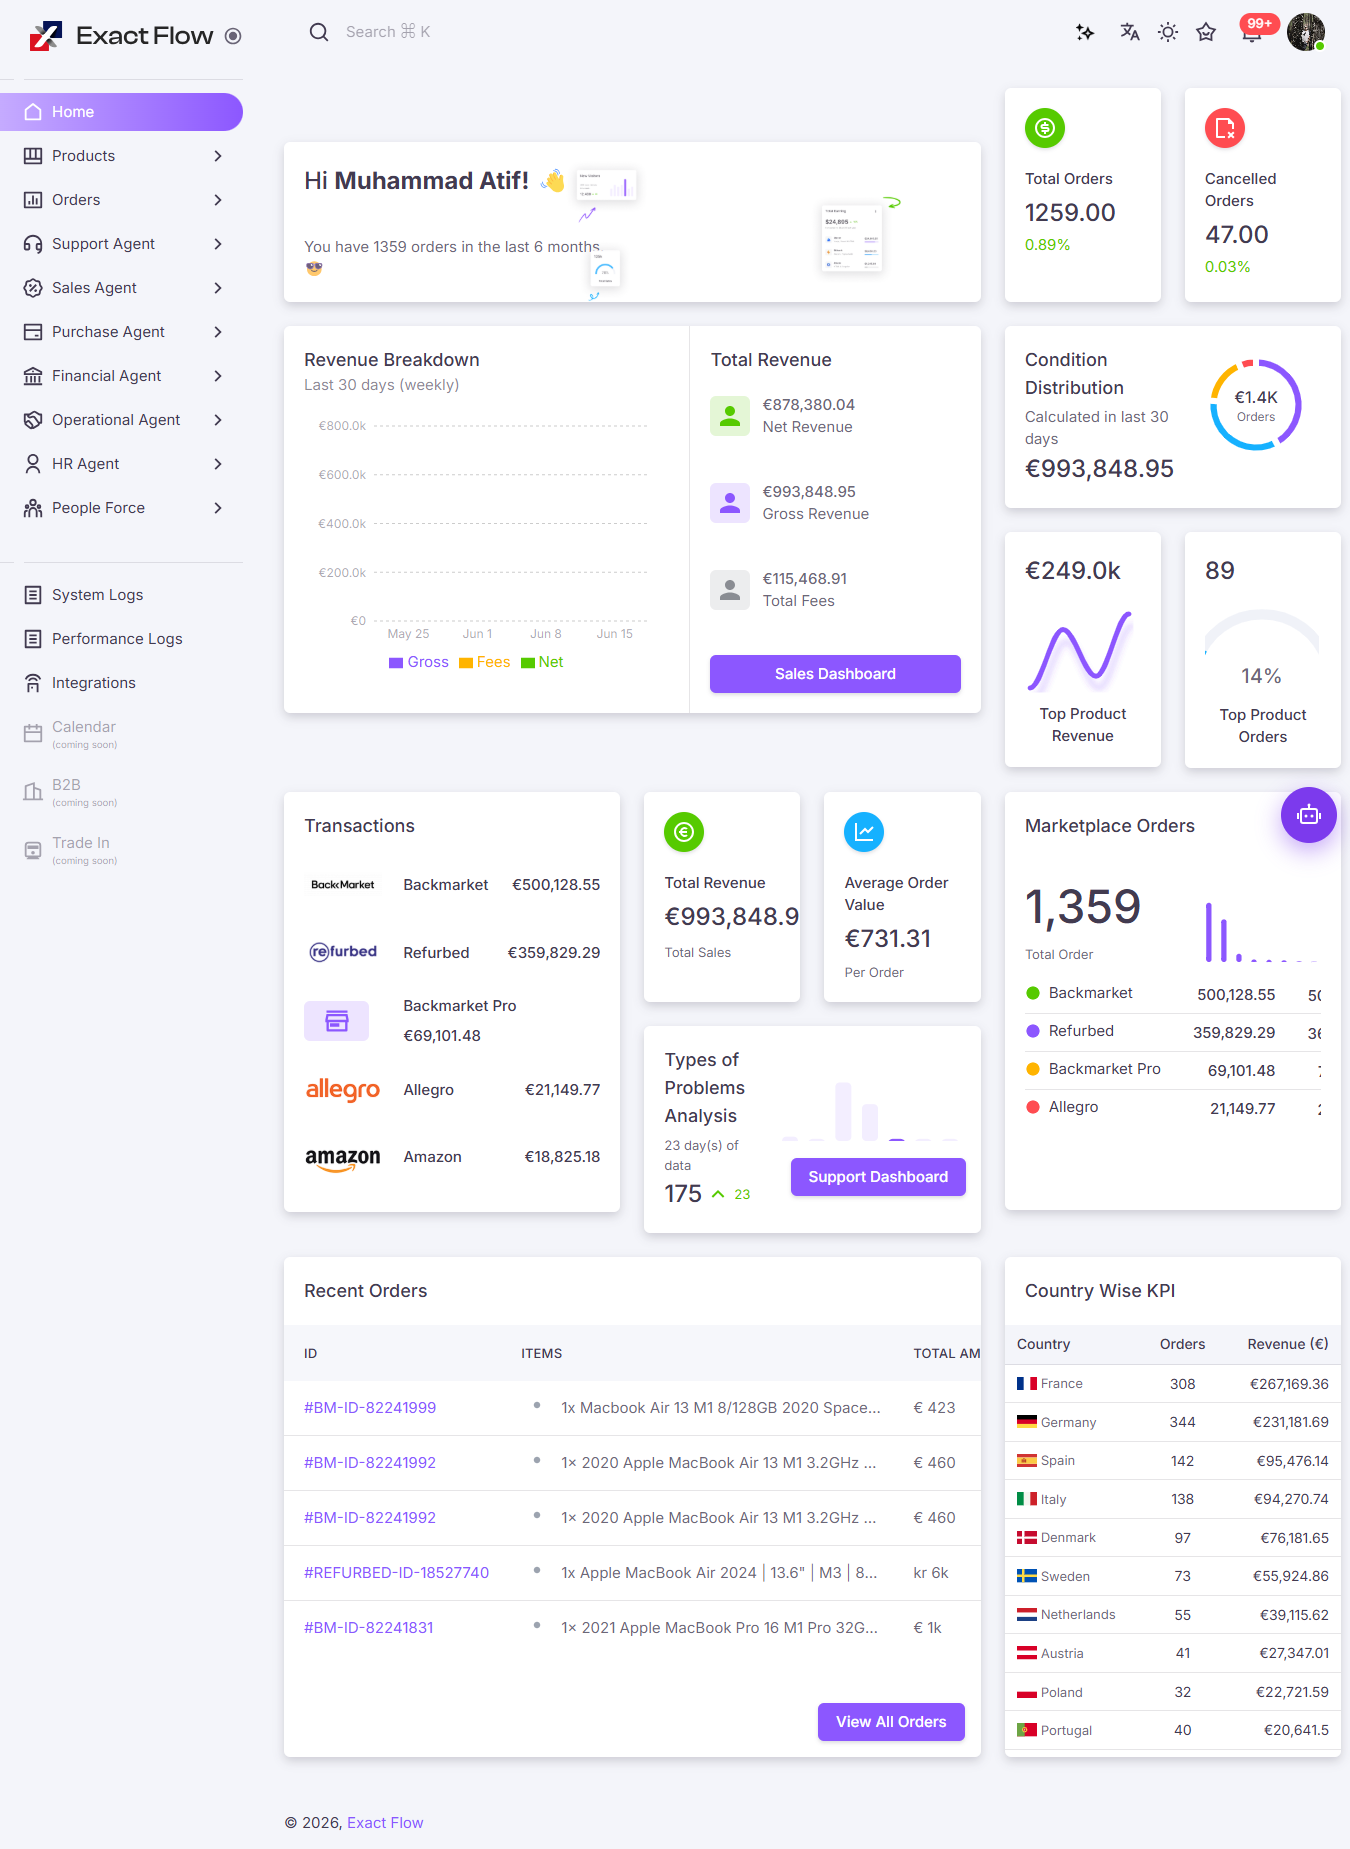Image resolution: width=1350 pixels, height=1849 pixels.
Task: Click the Calendar coming soon item
Action: point(121,734)
